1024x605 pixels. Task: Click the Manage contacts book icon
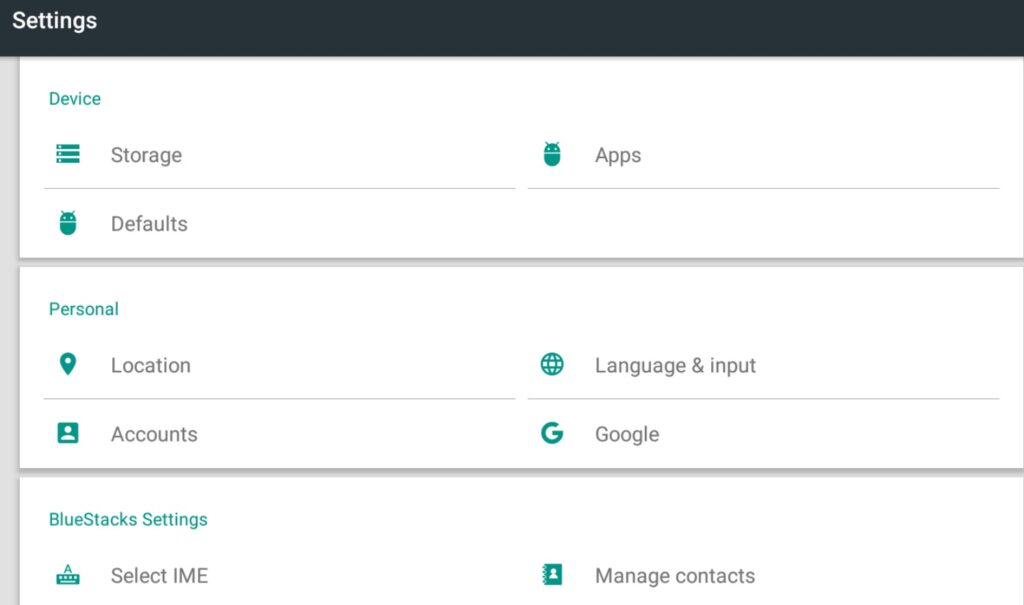click(552, 575)
